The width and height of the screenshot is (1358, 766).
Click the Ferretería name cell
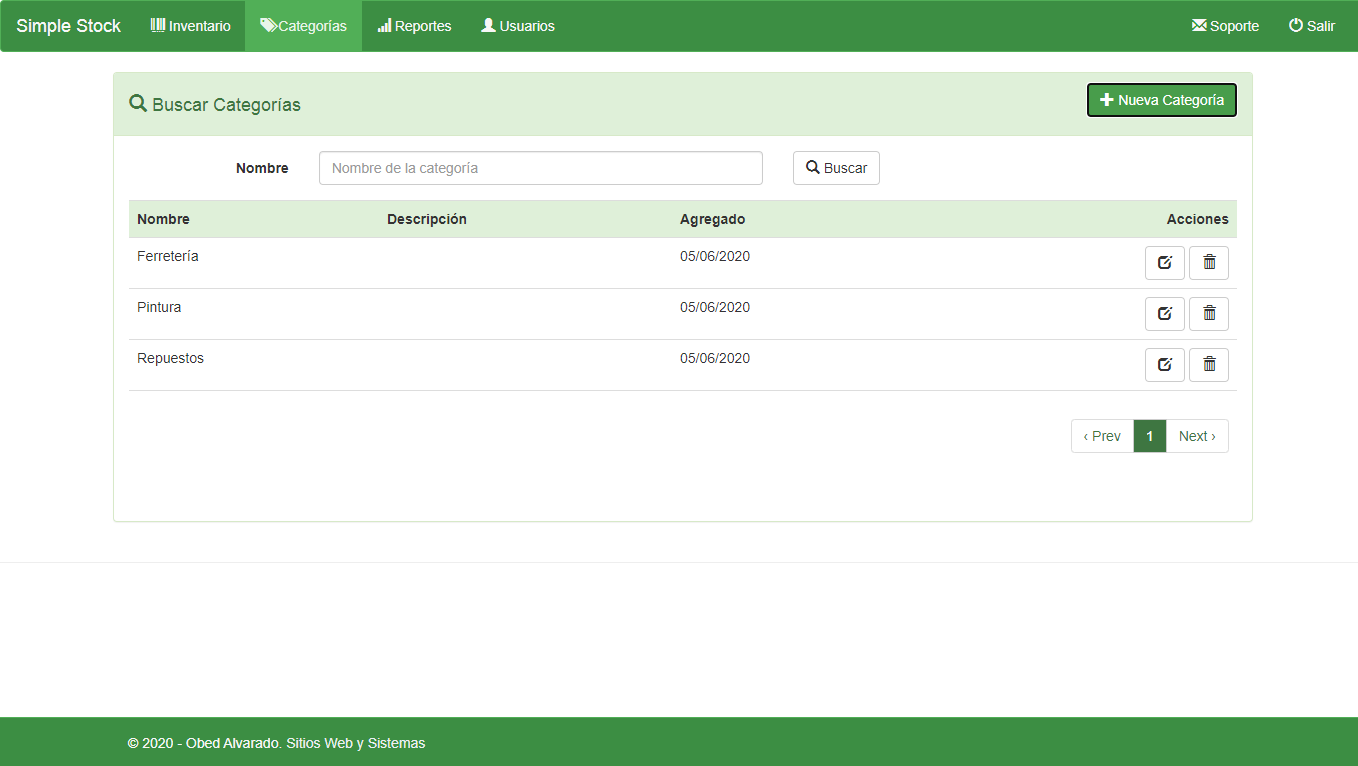[x=168, y=256]
